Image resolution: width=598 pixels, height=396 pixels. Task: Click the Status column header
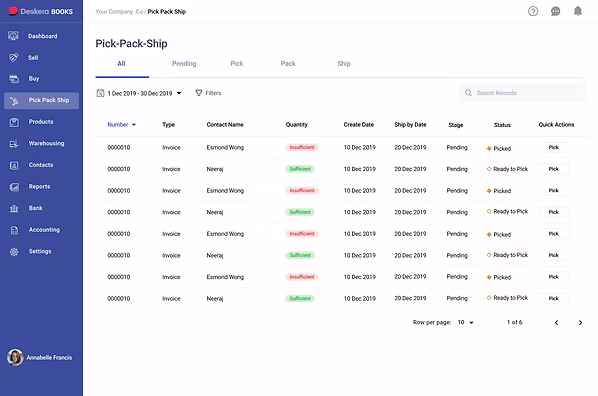point(502,125)
